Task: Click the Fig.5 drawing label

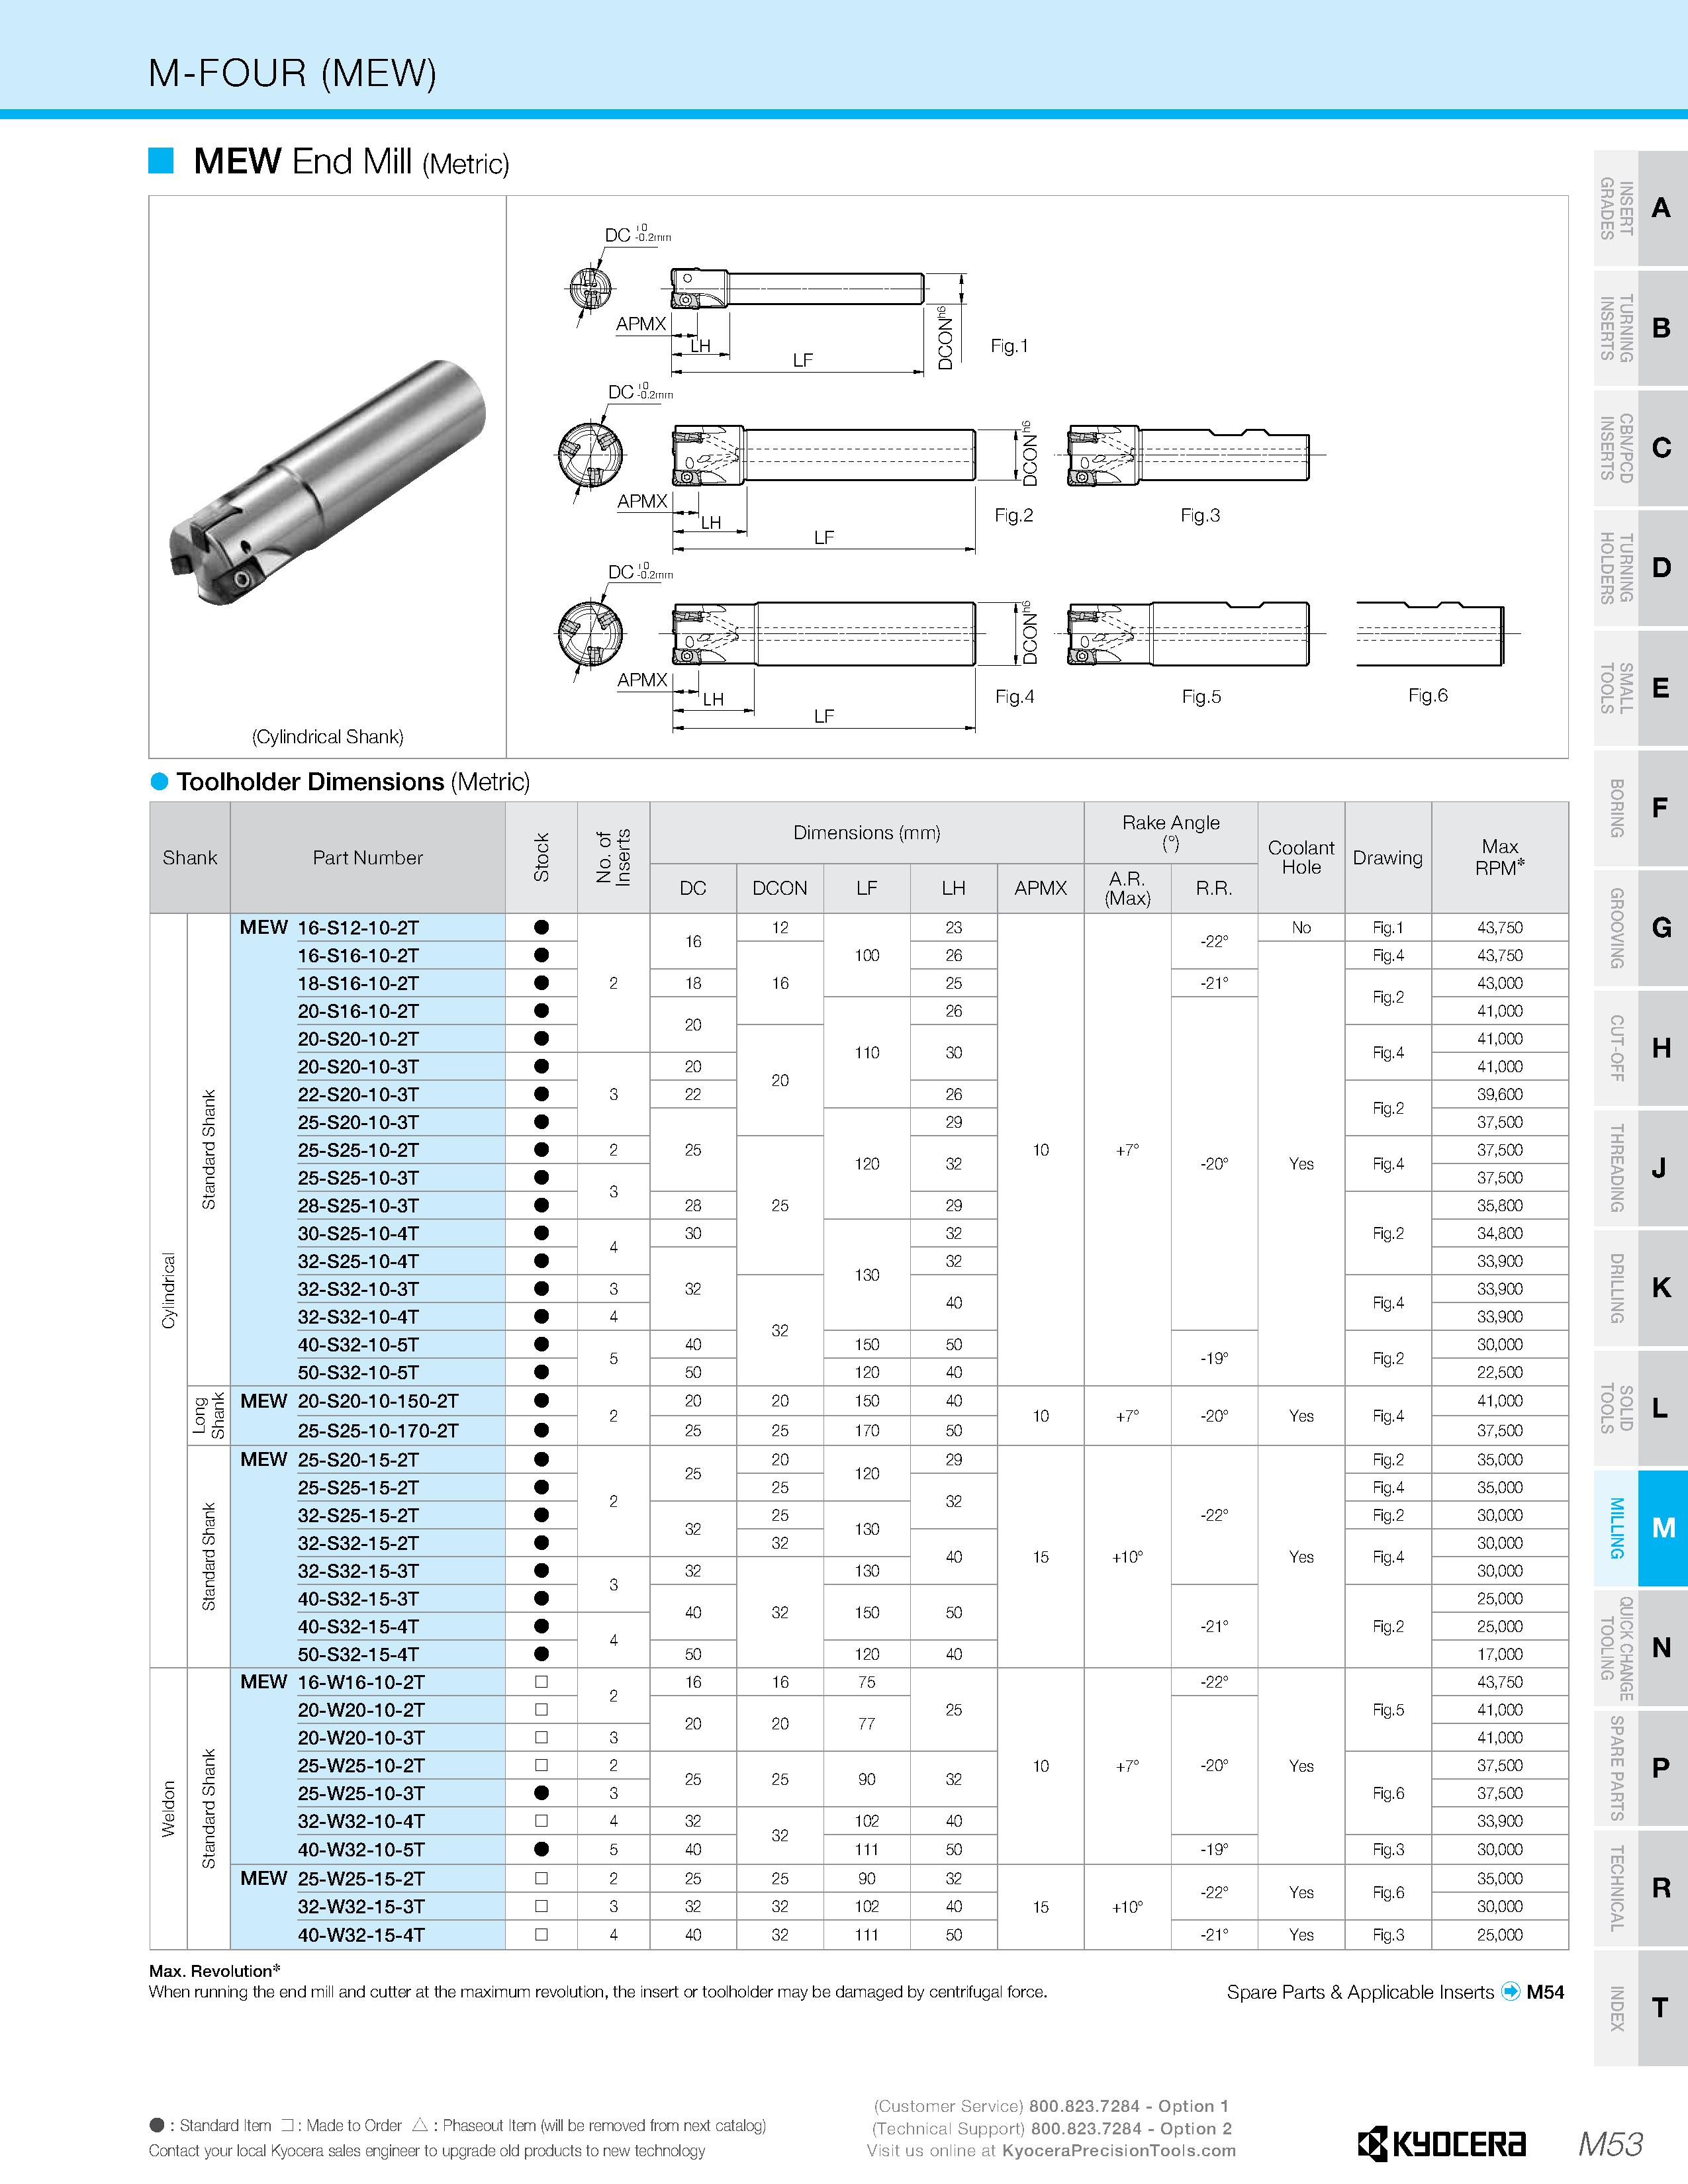Action: [1201, 696]
